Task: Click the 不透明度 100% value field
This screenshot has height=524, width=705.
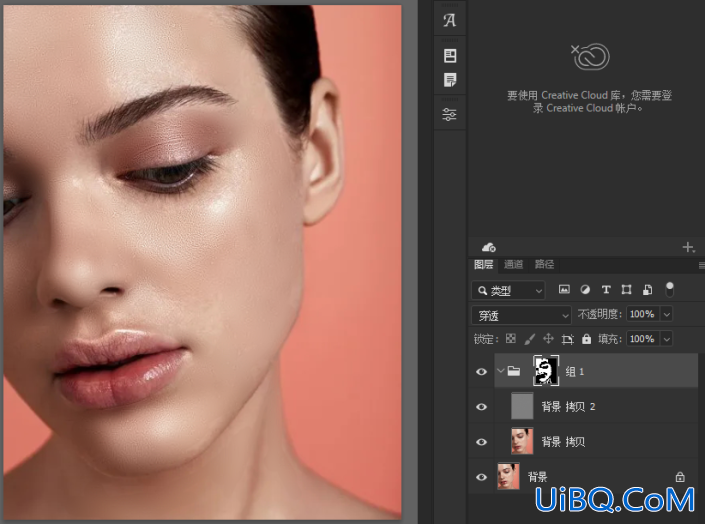Action: click(643, 314)
